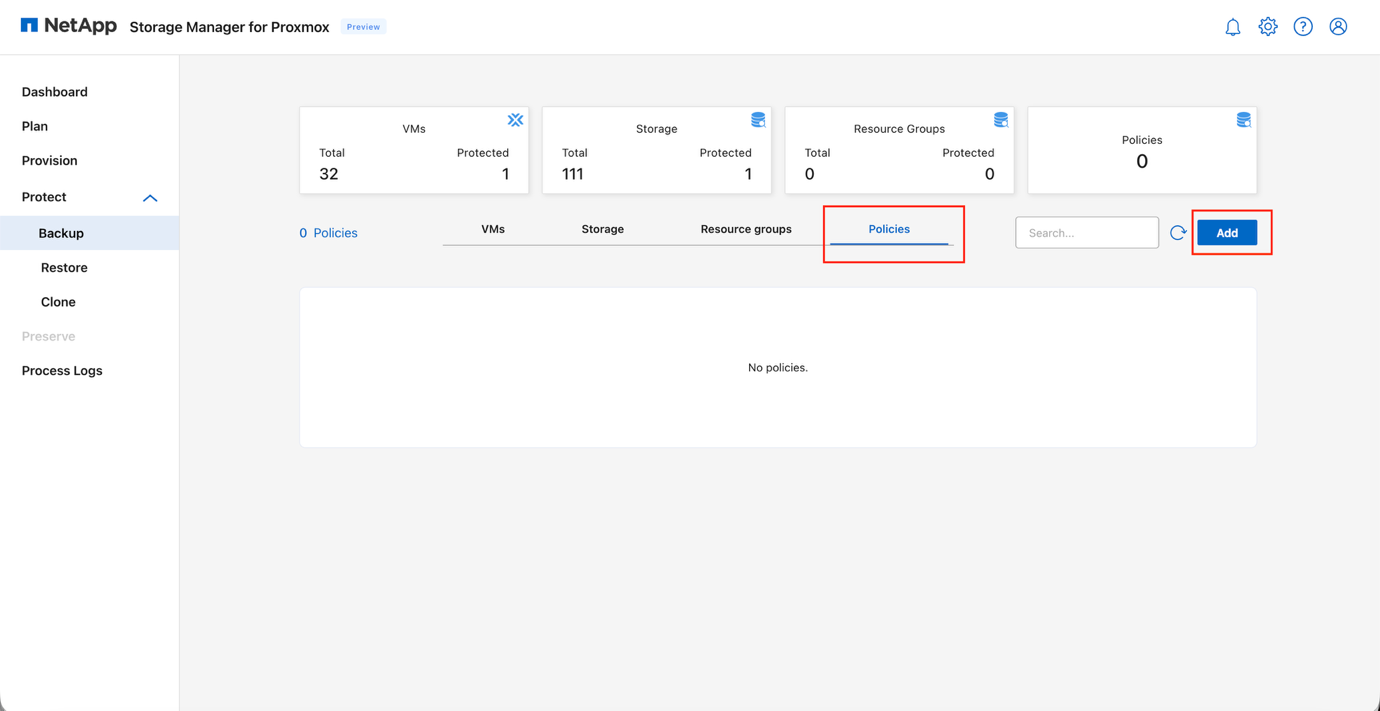1380x711 pixels.
Task: Open the notifications bell
Action: click(1232, 26)
